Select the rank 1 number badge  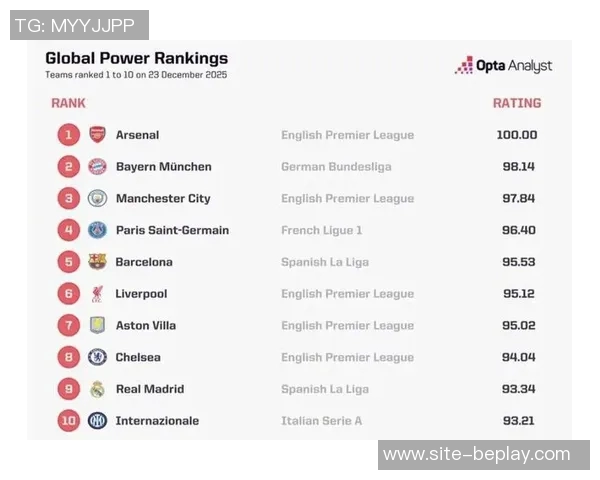pos(68,135)
